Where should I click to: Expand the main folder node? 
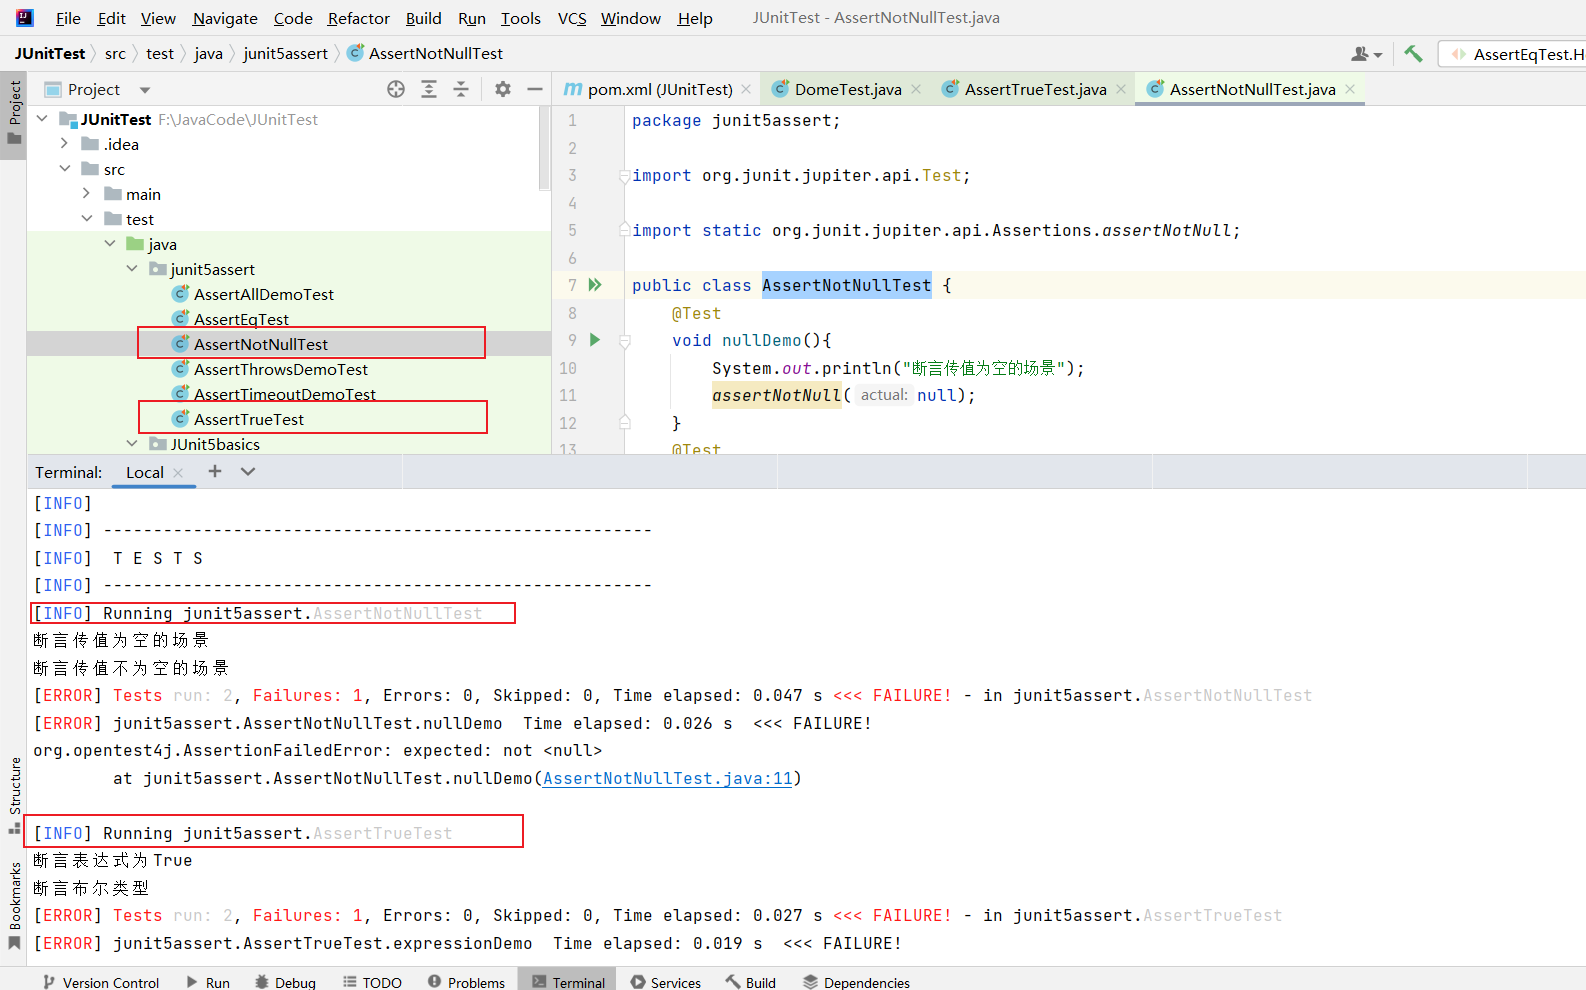[x=87, y=194]
